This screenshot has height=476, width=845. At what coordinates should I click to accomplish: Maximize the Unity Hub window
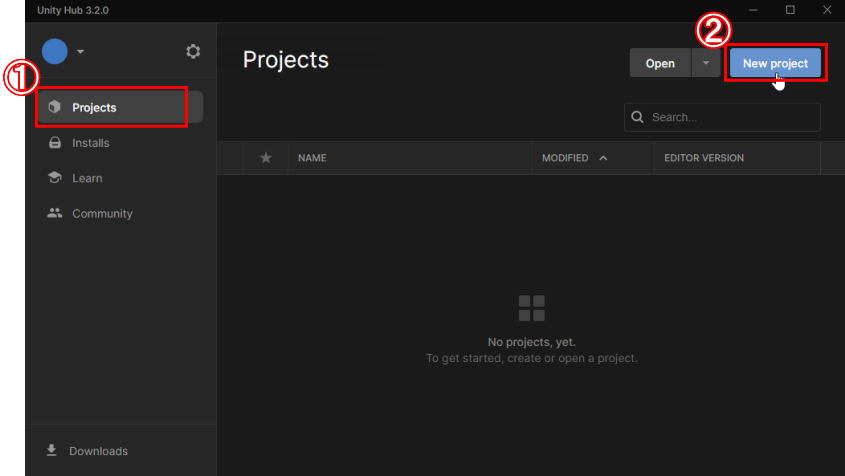click(x=790, y=10)
